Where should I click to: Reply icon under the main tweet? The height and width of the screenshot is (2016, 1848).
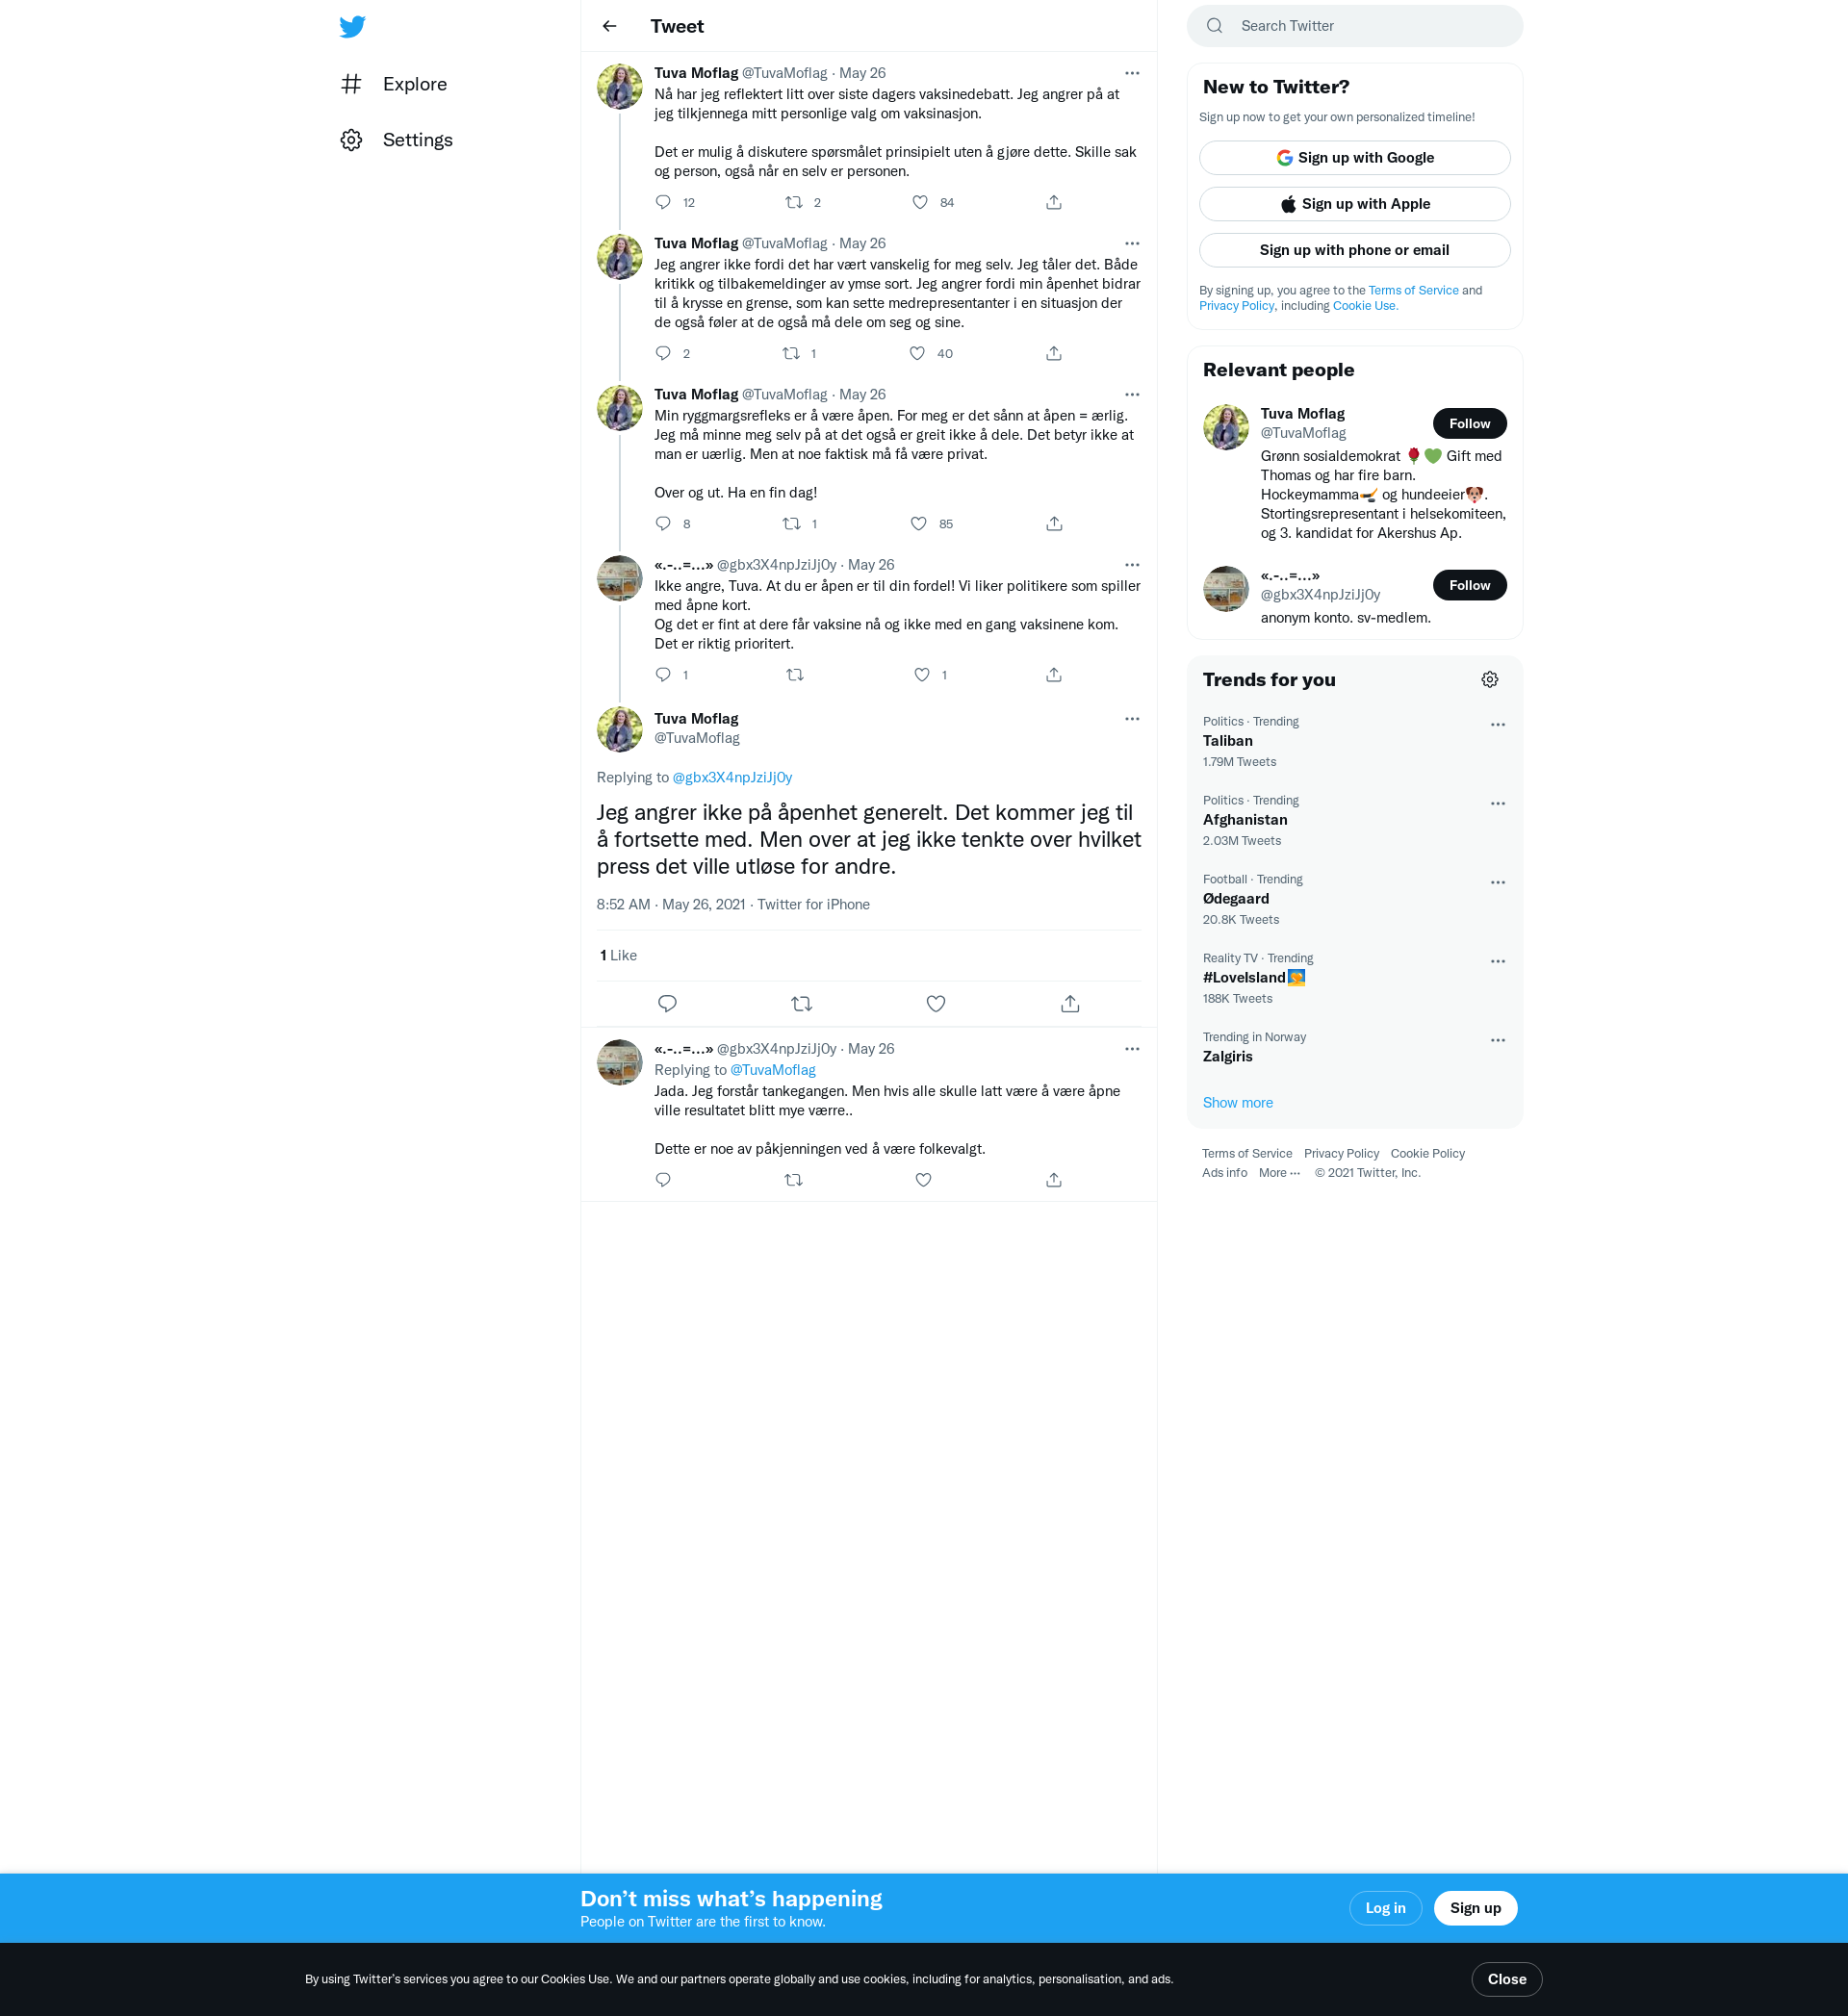pyautogui.click(x=668, y=1004)
